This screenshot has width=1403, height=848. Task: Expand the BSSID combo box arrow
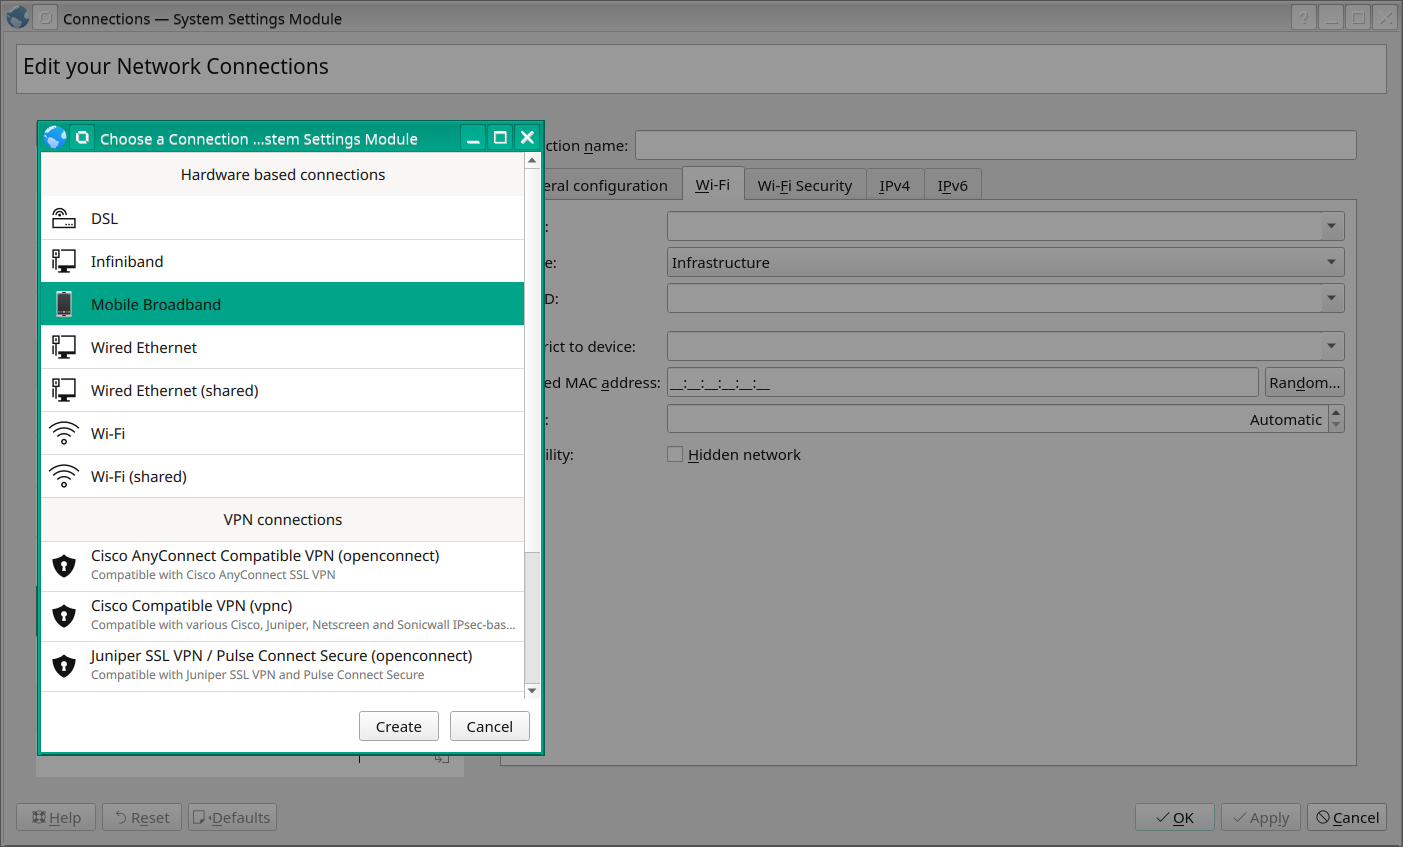pos(1332,298)
